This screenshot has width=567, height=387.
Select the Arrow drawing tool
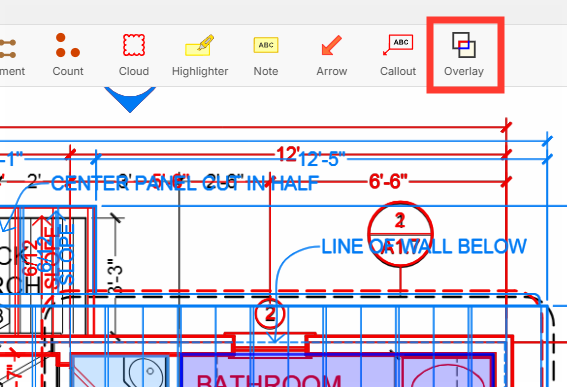(x=332, y=54)
